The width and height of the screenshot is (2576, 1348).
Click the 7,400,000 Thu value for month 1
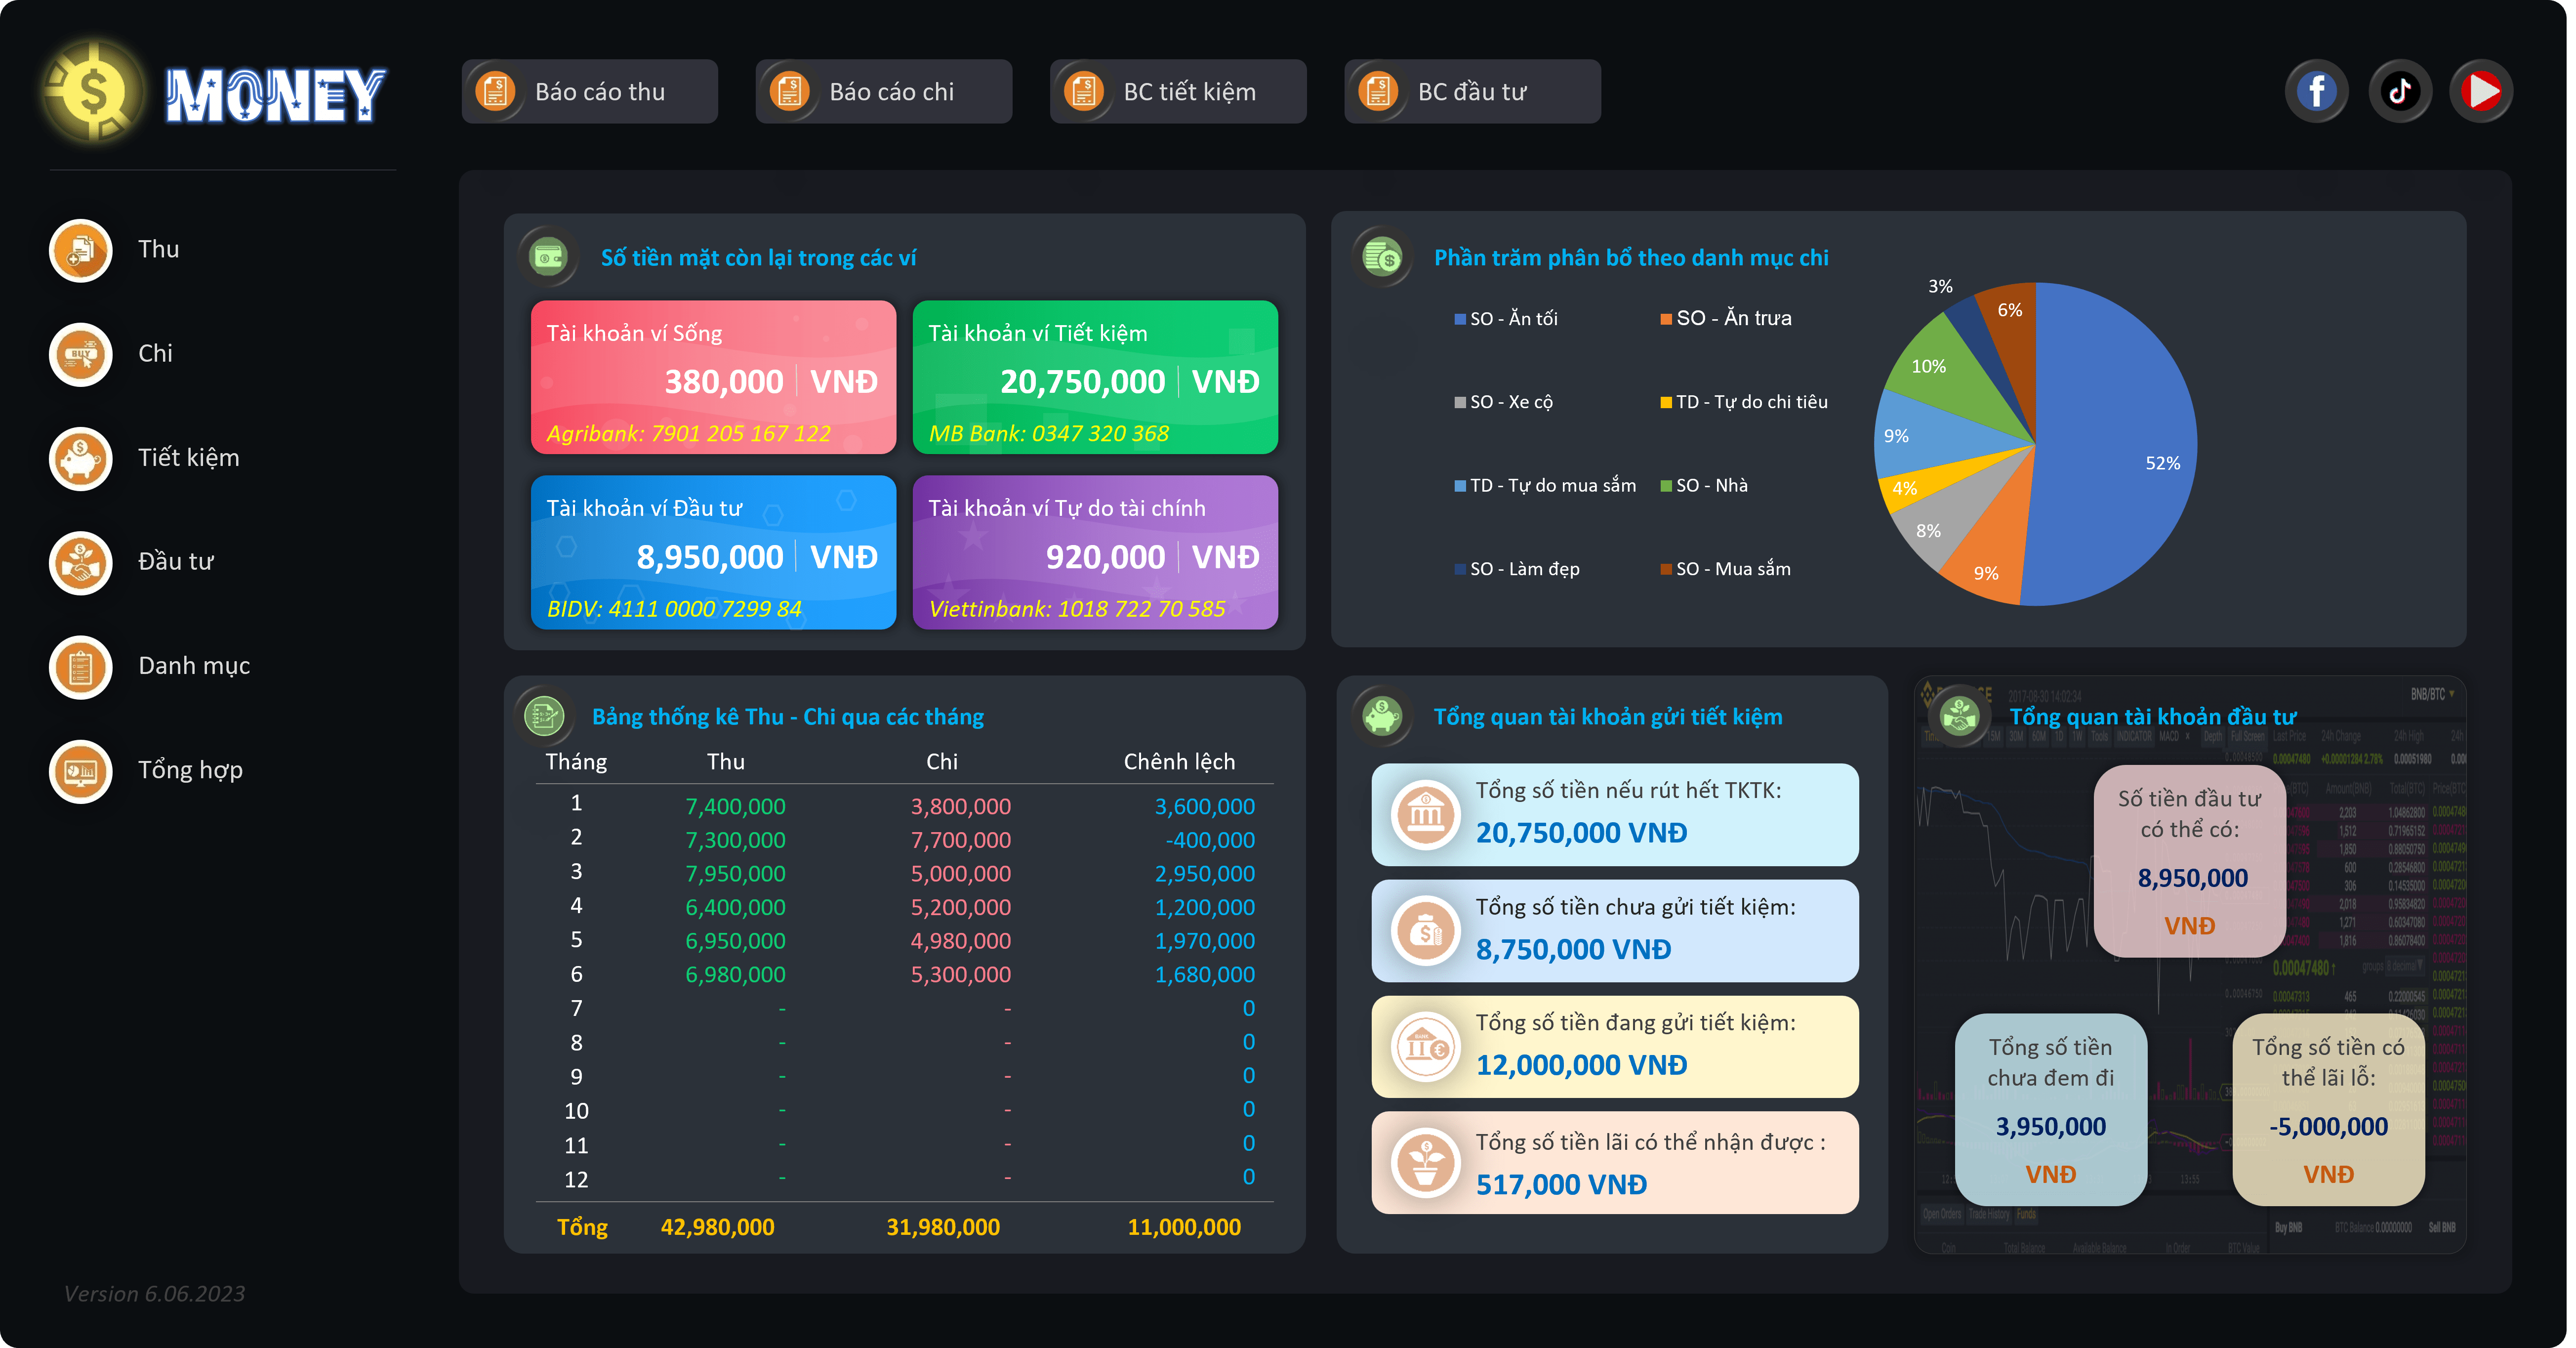click(735, 806)
